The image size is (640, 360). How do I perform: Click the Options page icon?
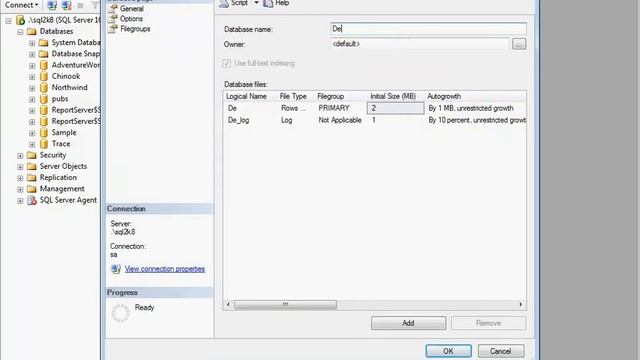tap(113, 18)
